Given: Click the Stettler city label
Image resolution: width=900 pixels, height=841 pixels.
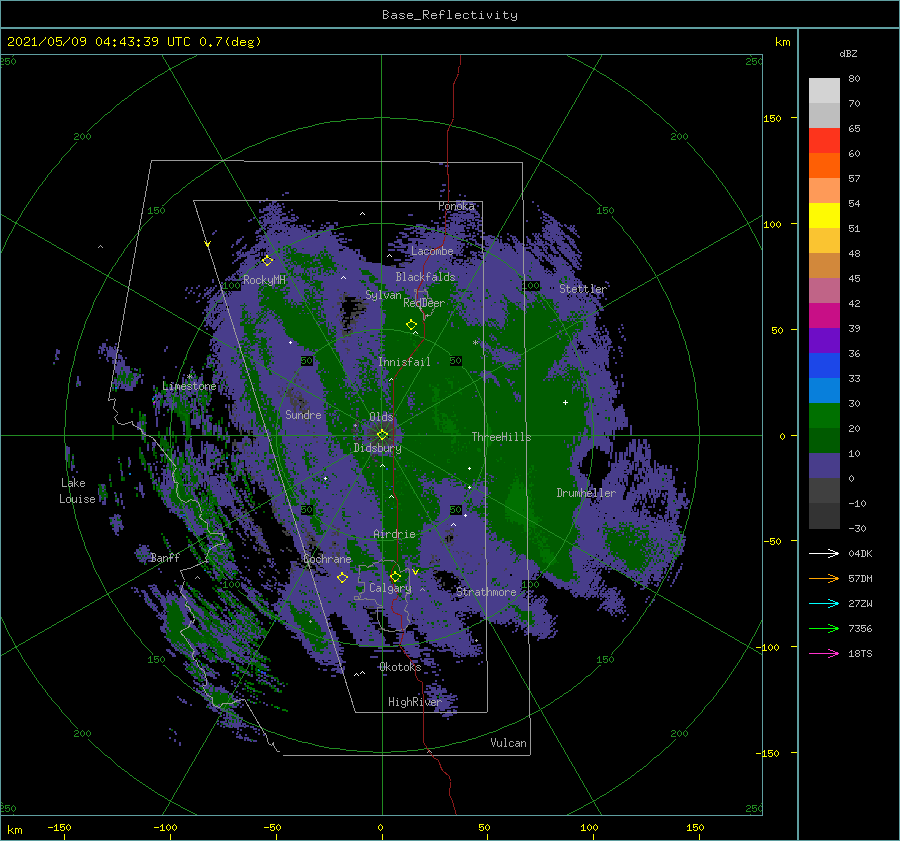Looking at the screenshot, I should [583, 289].
